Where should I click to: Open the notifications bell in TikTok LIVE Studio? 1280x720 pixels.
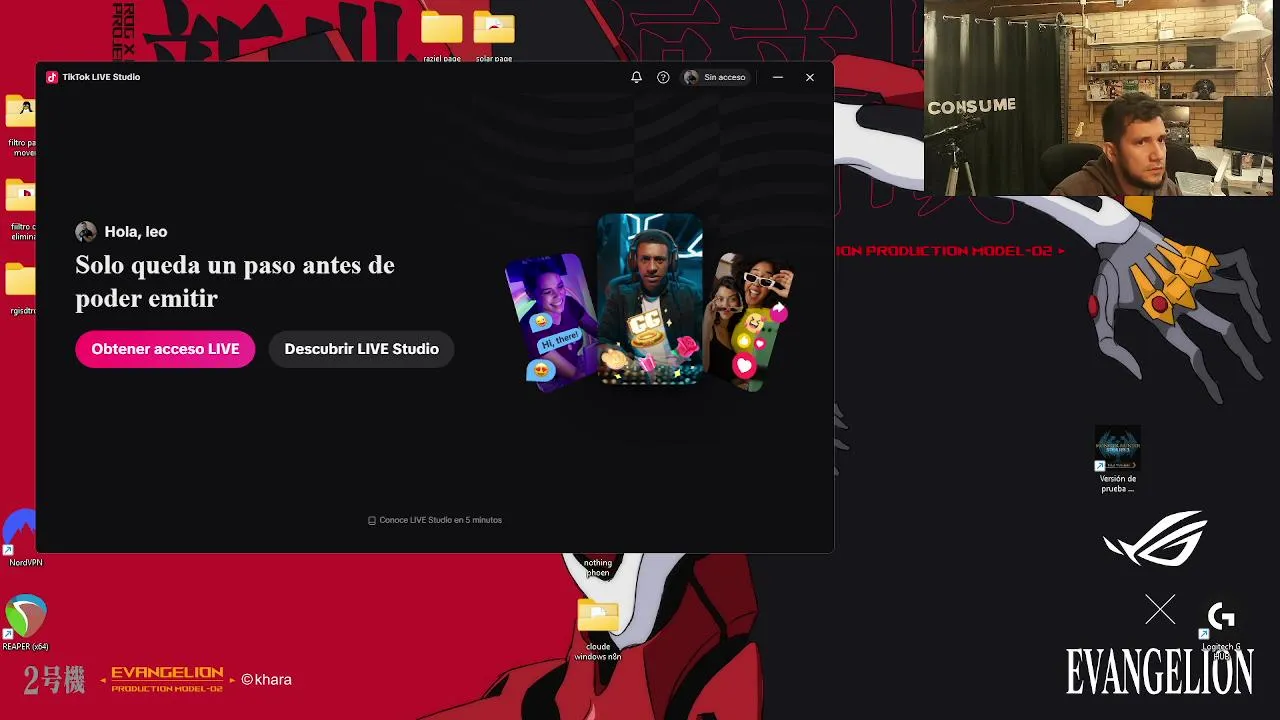click(636, 77)
